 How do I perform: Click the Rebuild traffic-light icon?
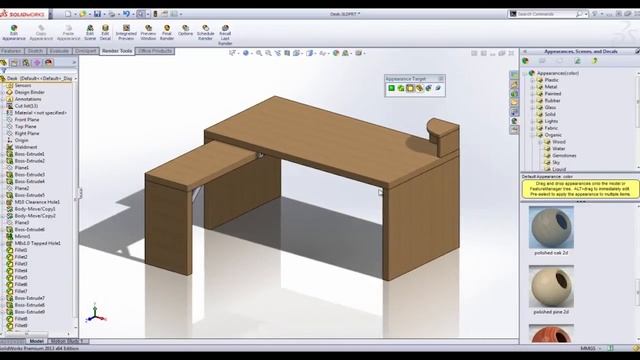tap(155, 14)
